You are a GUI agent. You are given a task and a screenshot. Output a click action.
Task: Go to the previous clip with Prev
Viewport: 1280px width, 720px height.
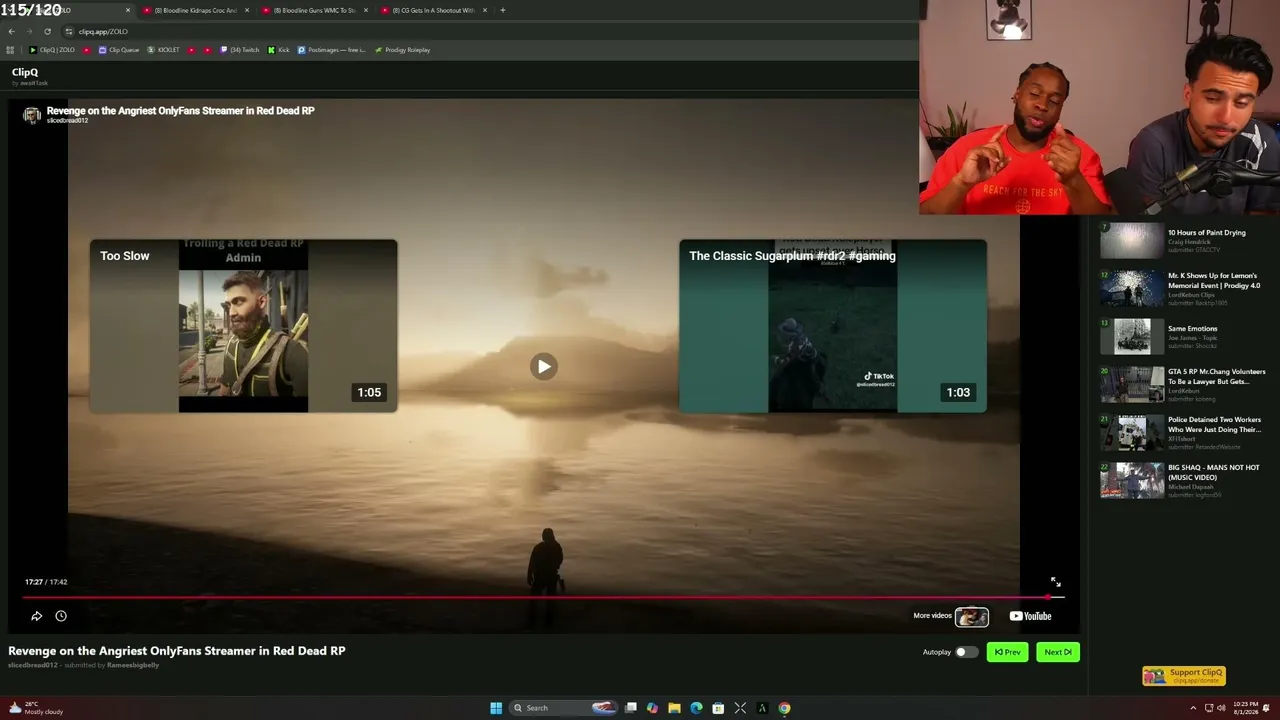point(1007,652)
